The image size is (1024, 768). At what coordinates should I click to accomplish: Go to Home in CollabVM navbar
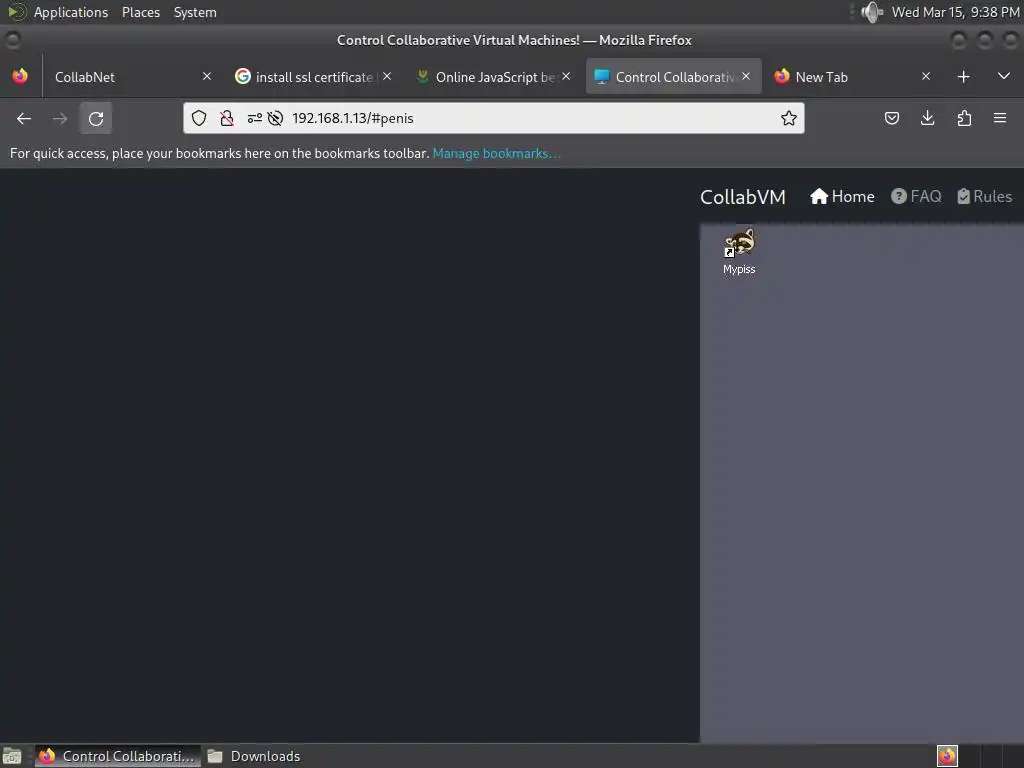(842, 197)
